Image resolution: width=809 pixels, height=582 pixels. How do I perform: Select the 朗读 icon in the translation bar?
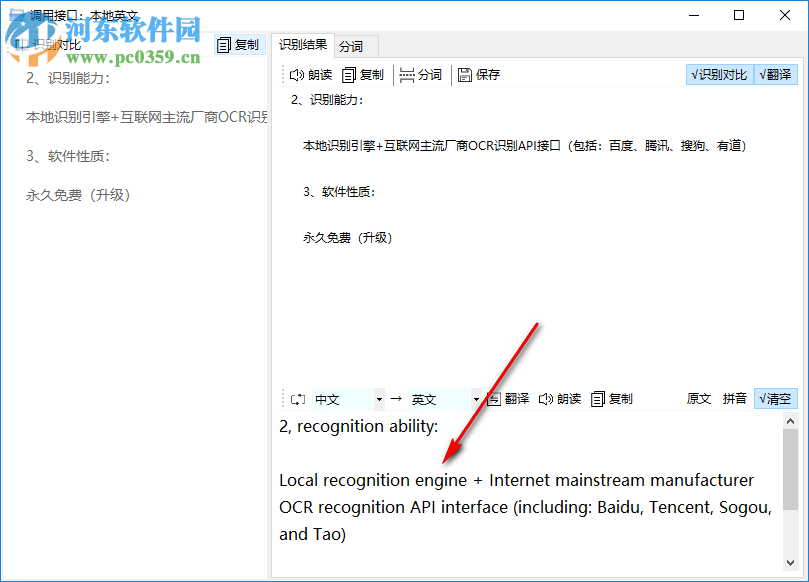(x=558, y=398)
